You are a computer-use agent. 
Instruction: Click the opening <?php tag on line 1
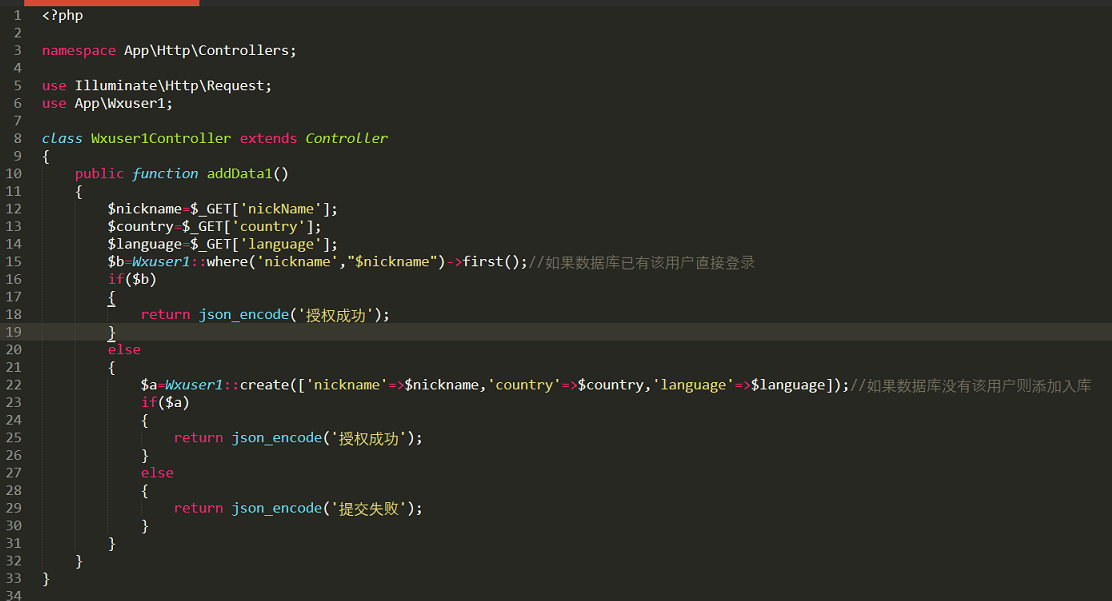pos(62,15)
